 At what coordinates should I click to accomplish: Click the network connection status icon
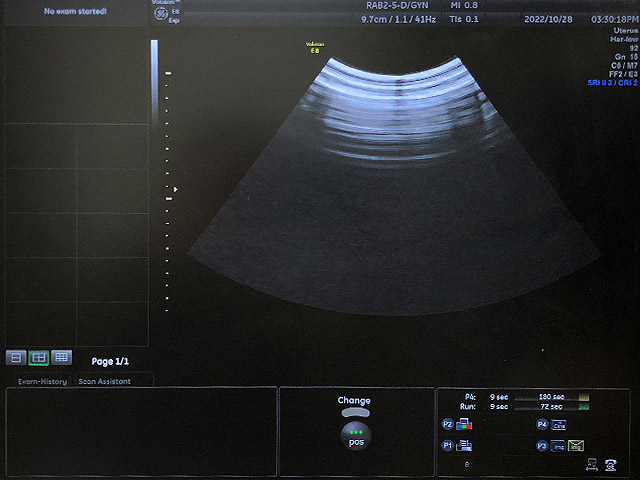pyautogui.click(x=592, y=464)
